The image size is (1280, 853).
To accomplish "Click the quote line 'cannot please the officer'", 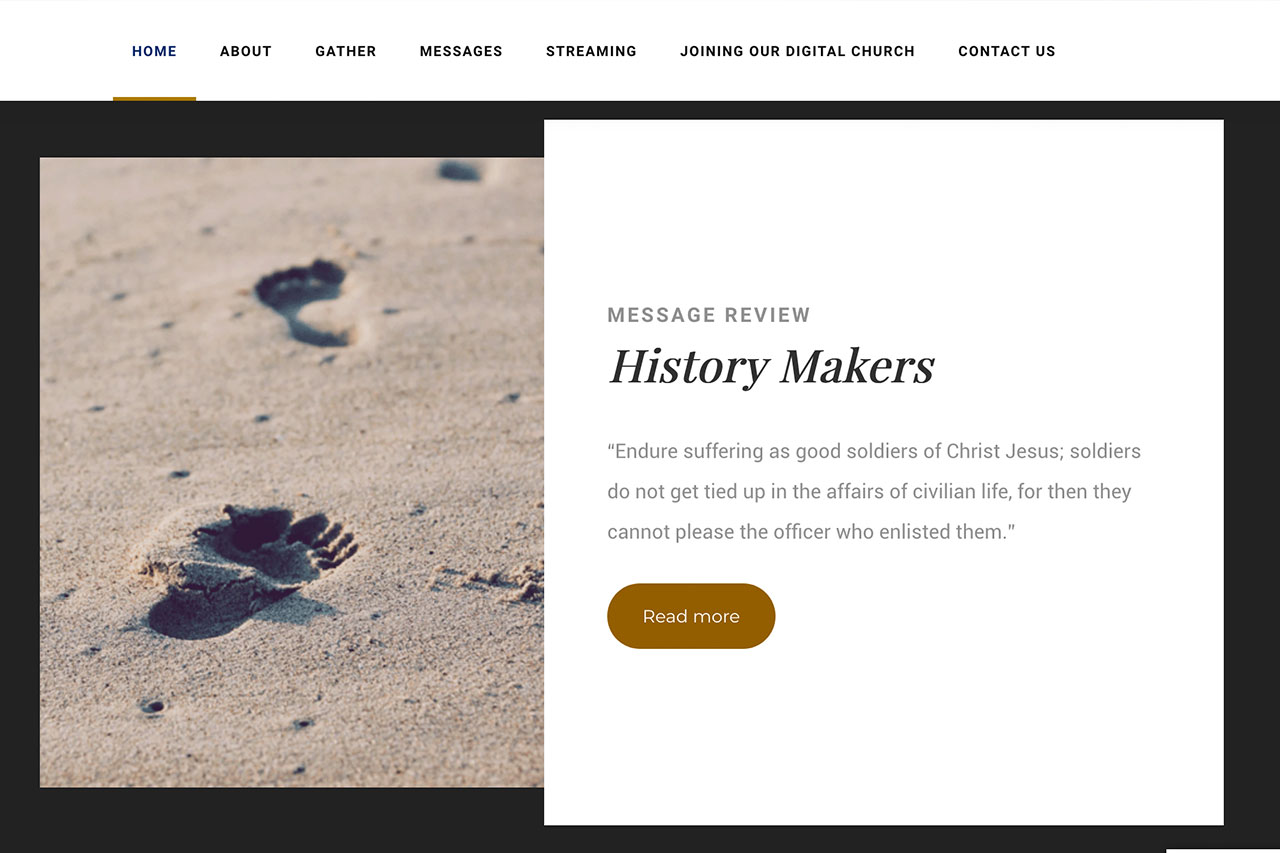I will (x=811, y=532).
